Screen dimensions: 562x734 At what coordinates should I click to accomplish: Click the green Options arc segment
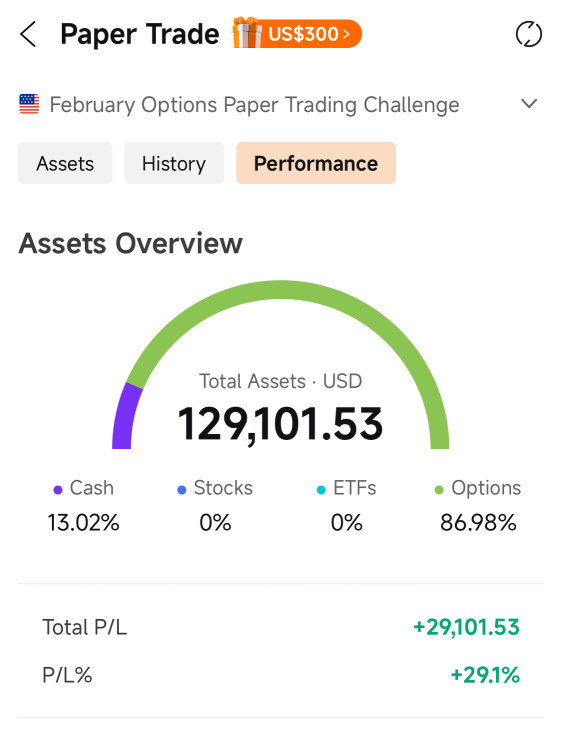coord(281,289)
